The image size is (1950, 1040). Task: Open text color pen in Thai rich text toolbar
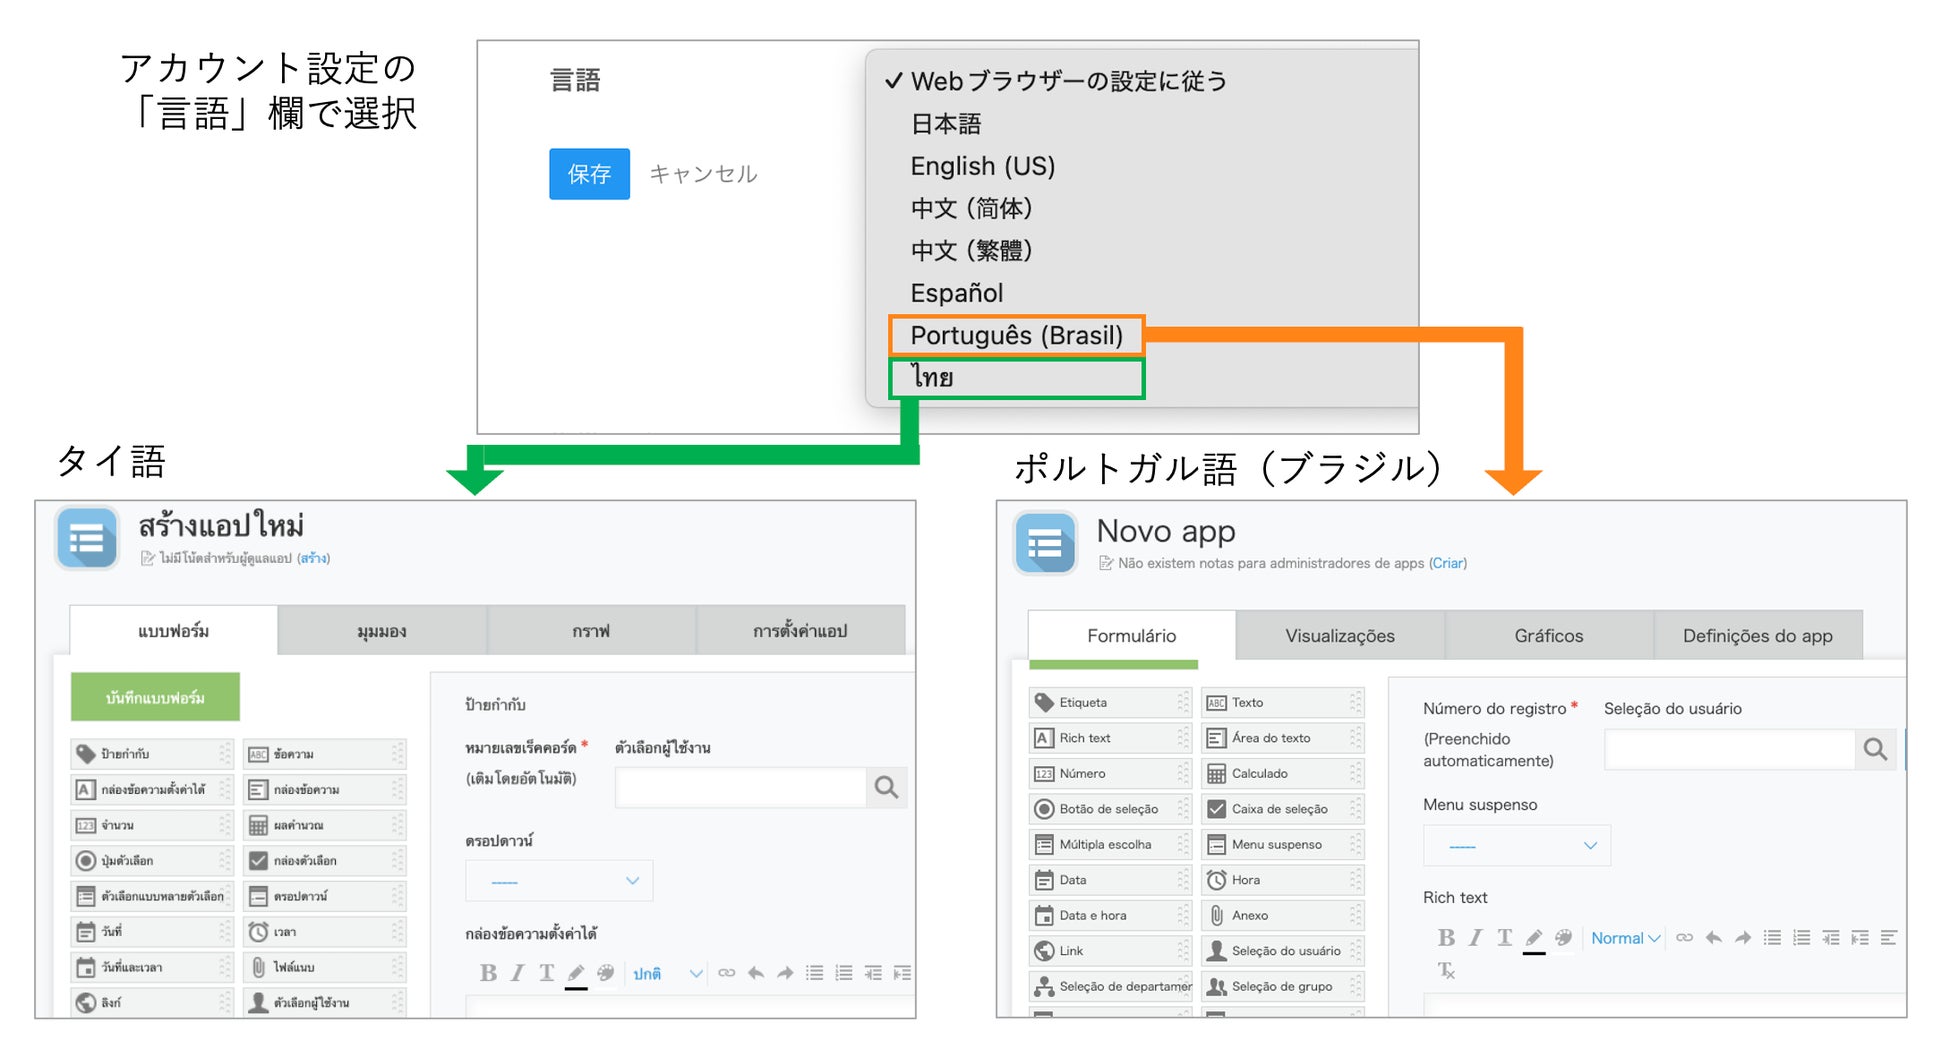click(576, 975)
